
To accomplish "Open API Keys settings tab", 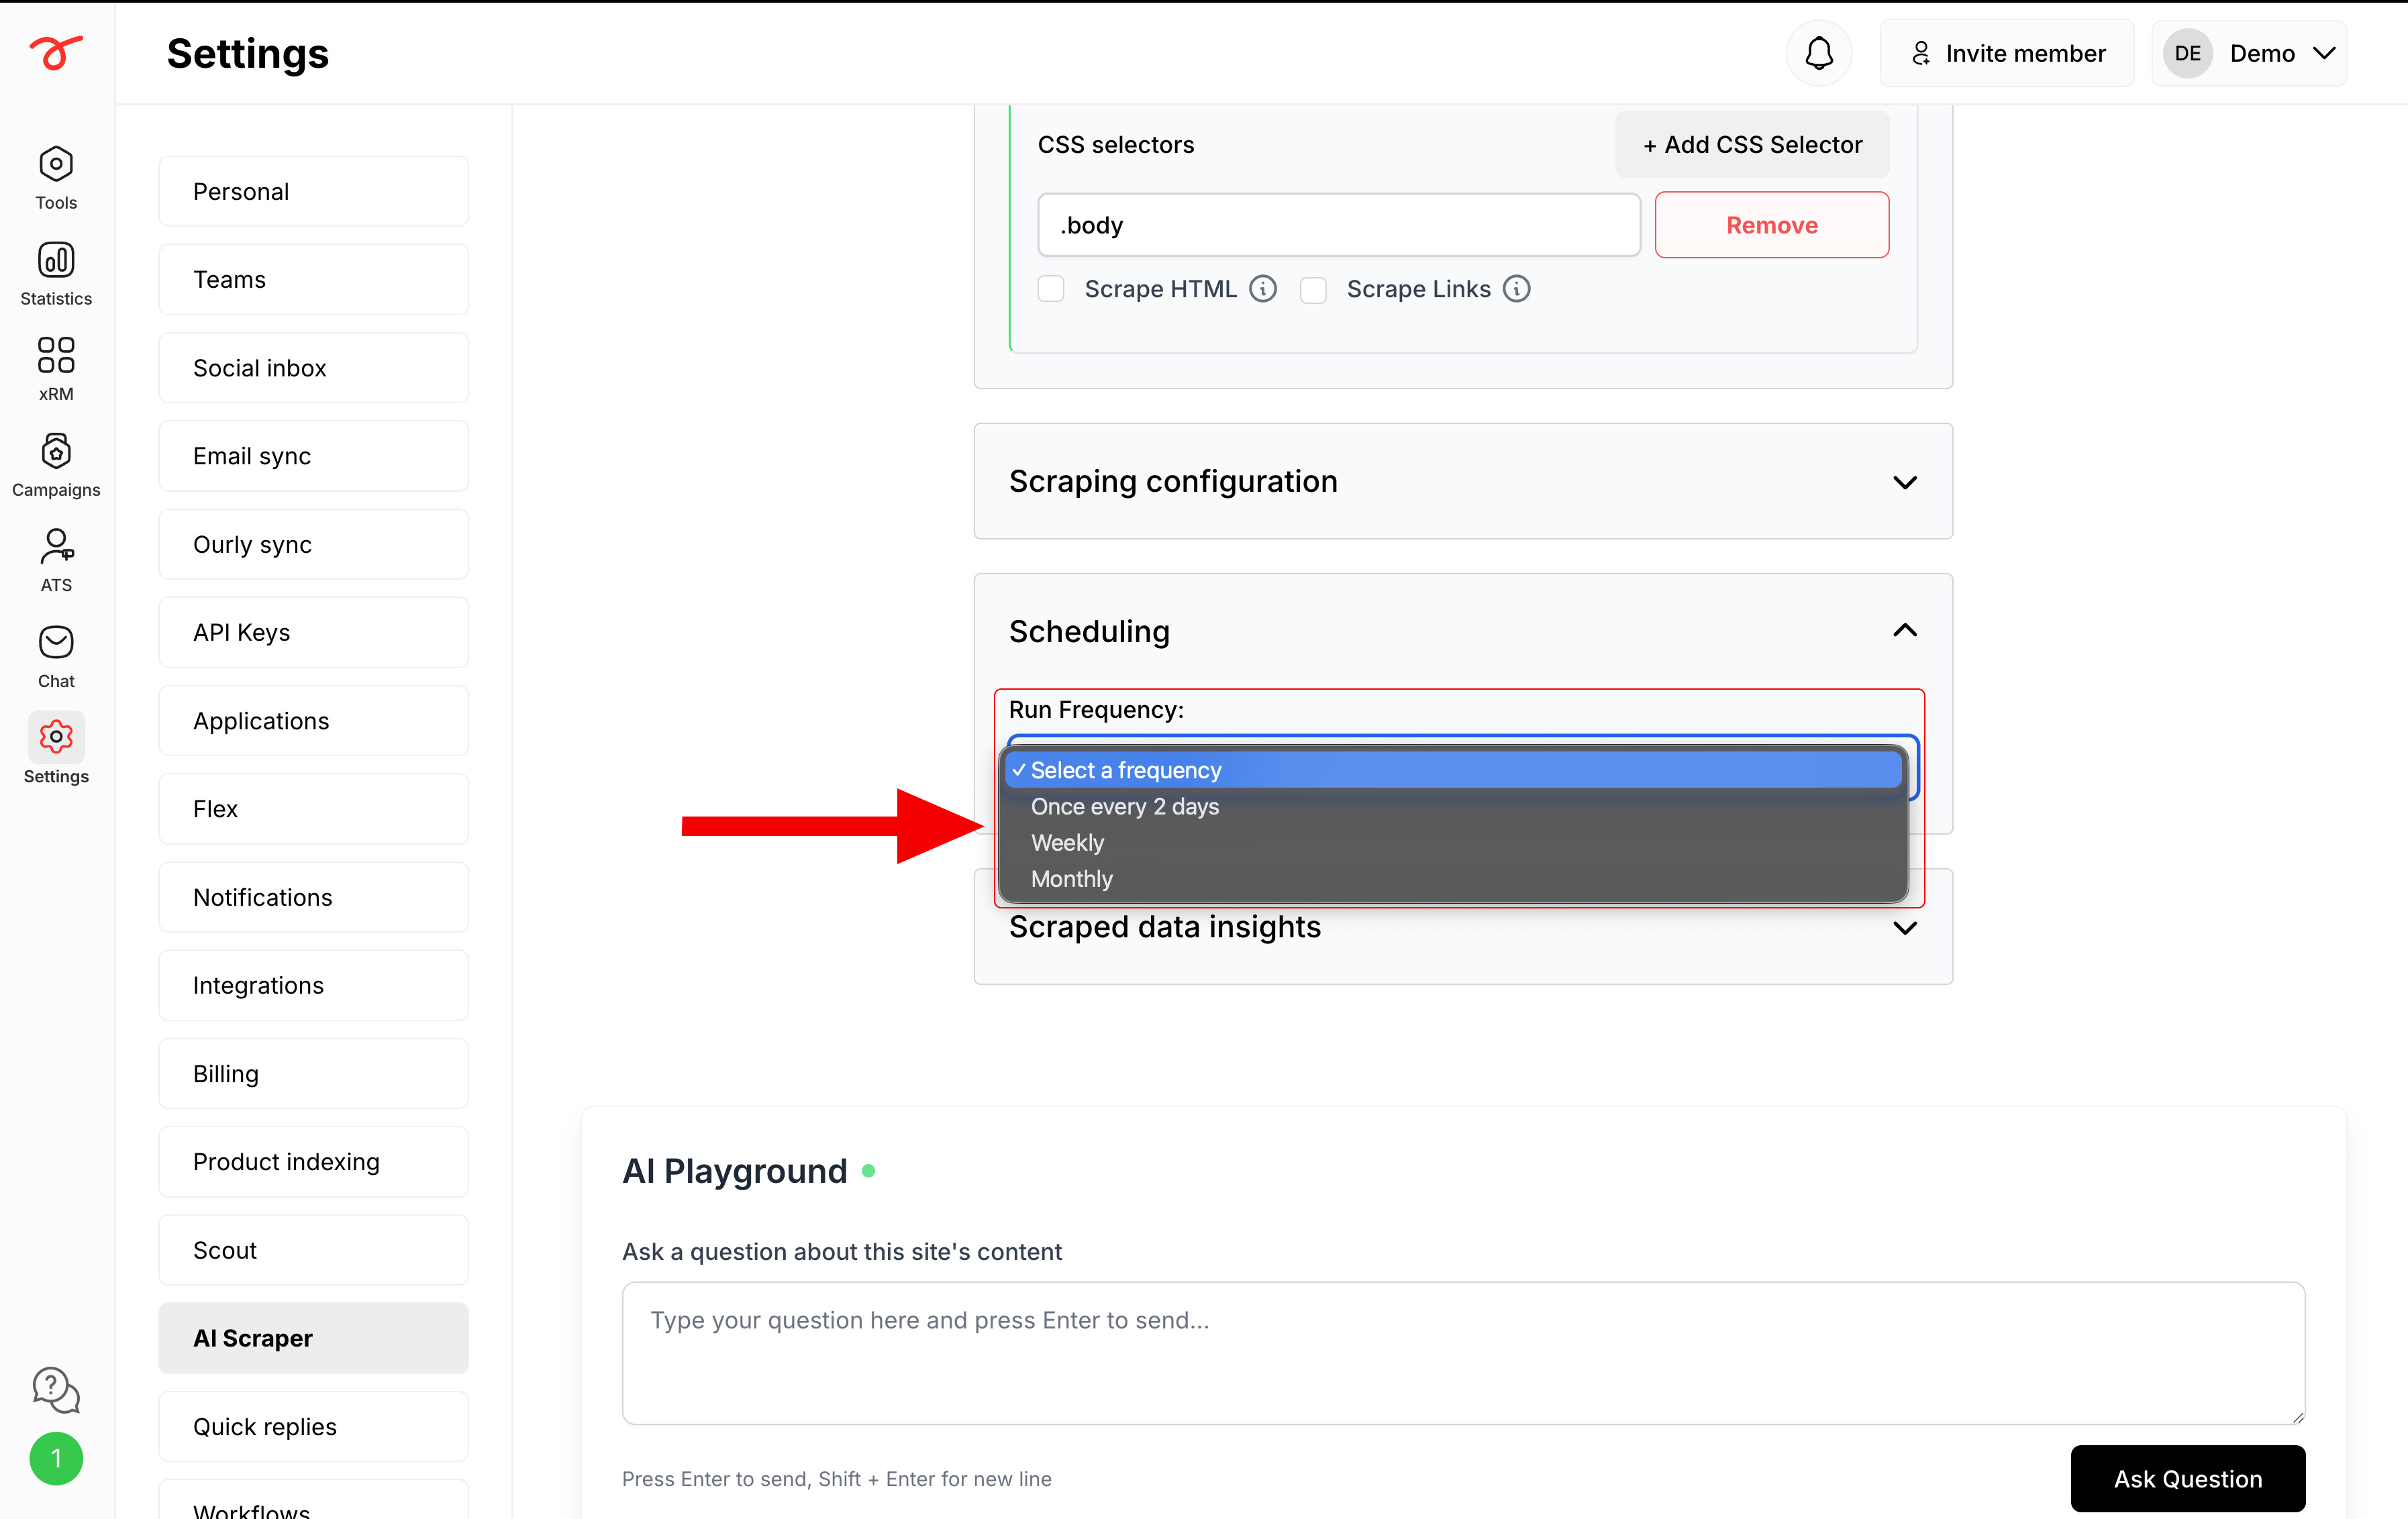I will [x=313, y=632].
